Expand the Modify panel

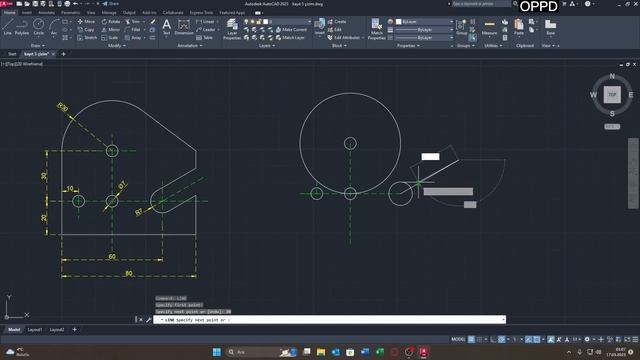(x=117, y=46)
